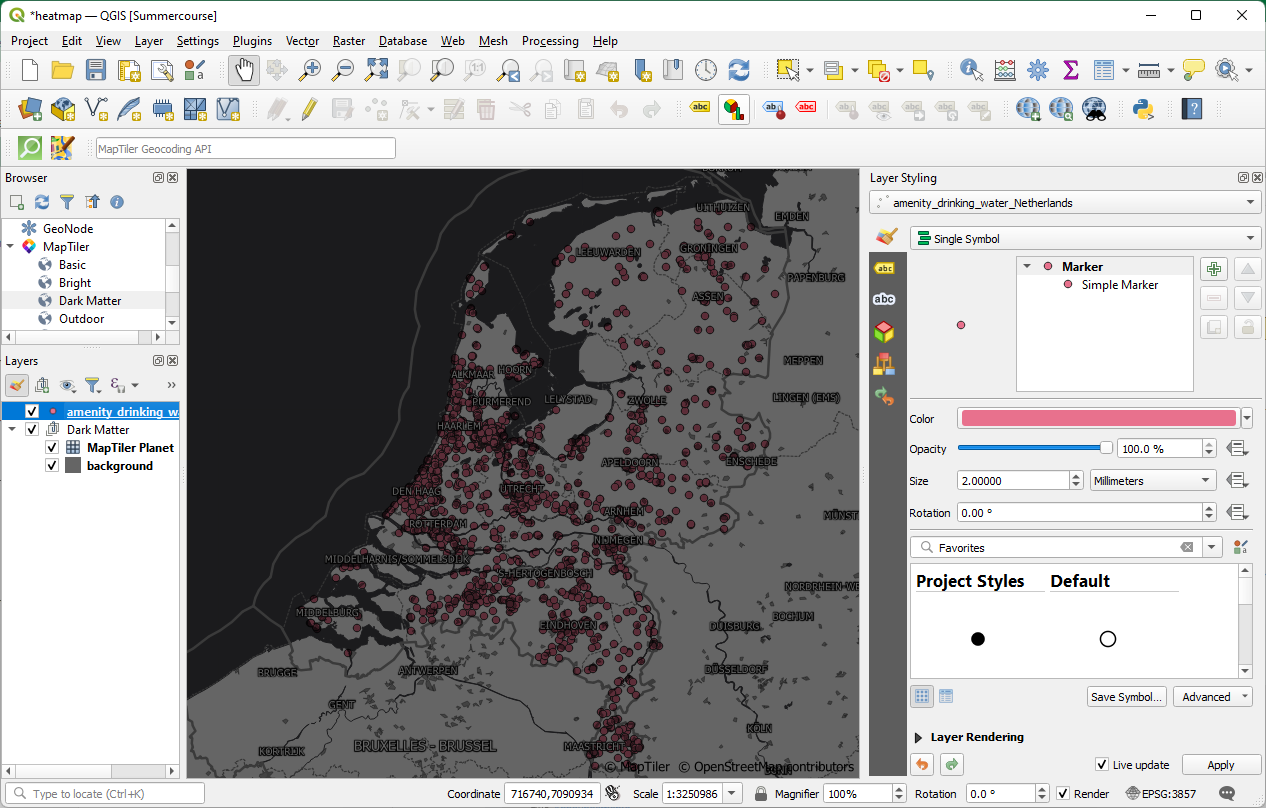Viewport: 1266px width, 808px height.
Task: Open the Labels tab in Layer Styling panel
Action: (x=884, y=268)
